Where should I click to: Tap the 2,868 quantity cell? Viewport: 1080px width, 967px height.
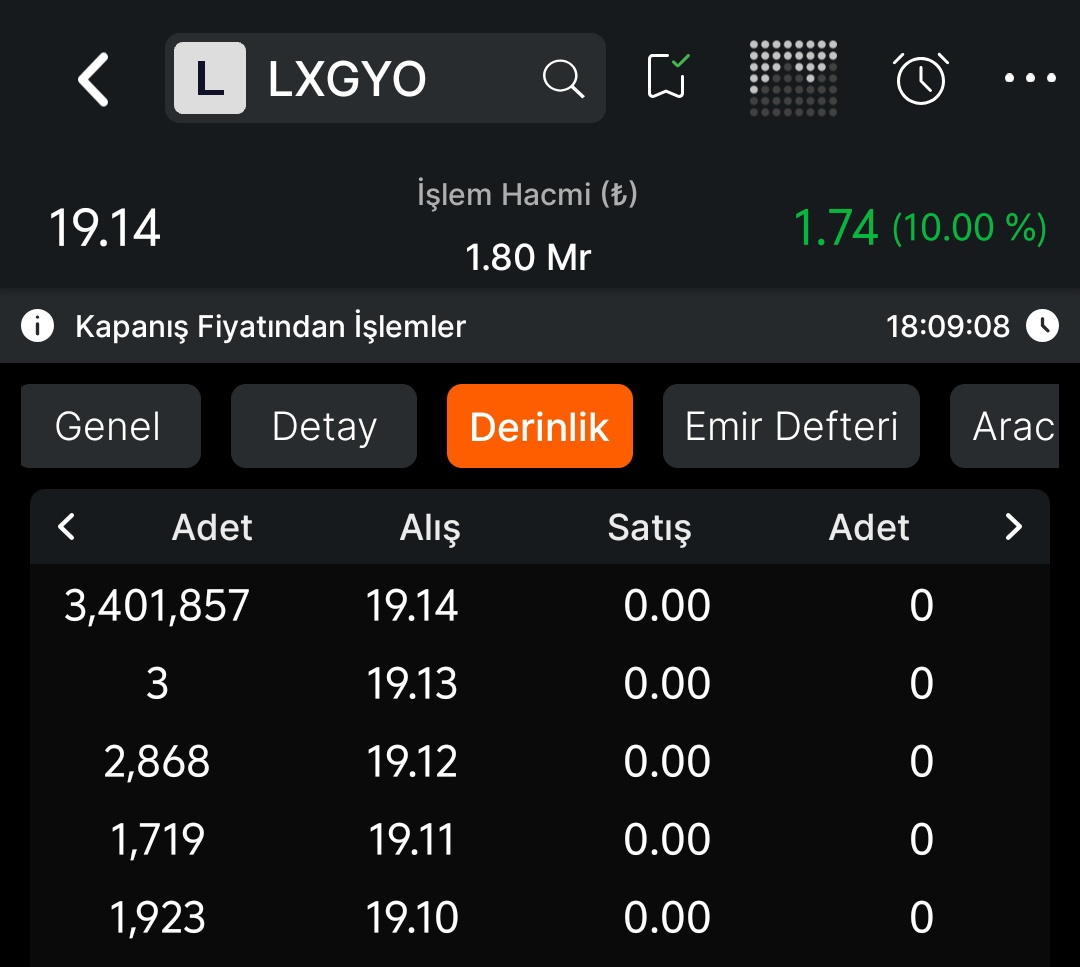[156, 762]
